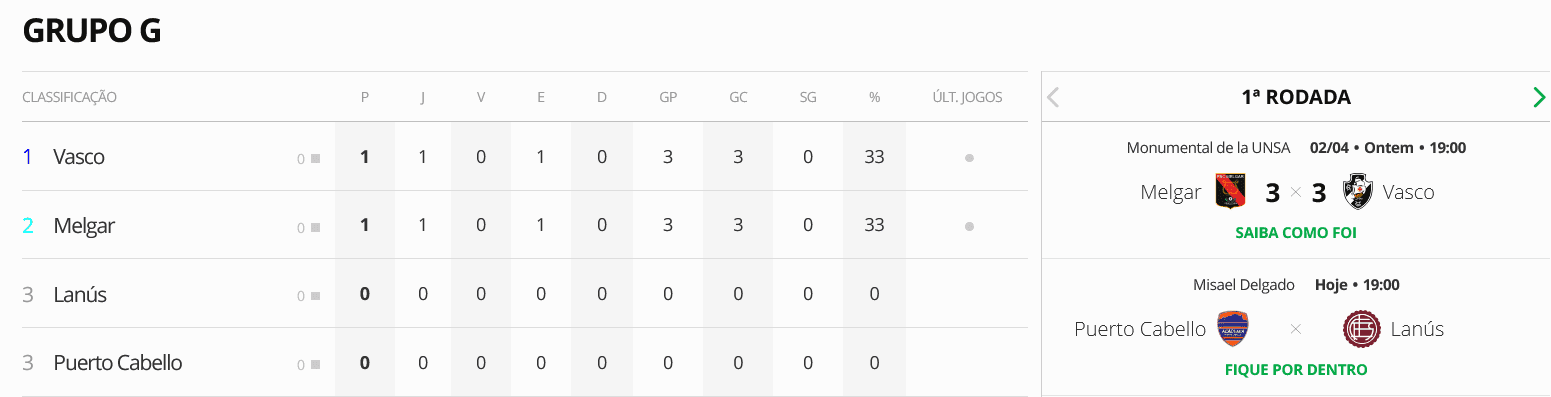Click Melgar's position change indicator square
Image resolution: width=1551 pixels, height=397 pixels.
click(x=315, y=227)
